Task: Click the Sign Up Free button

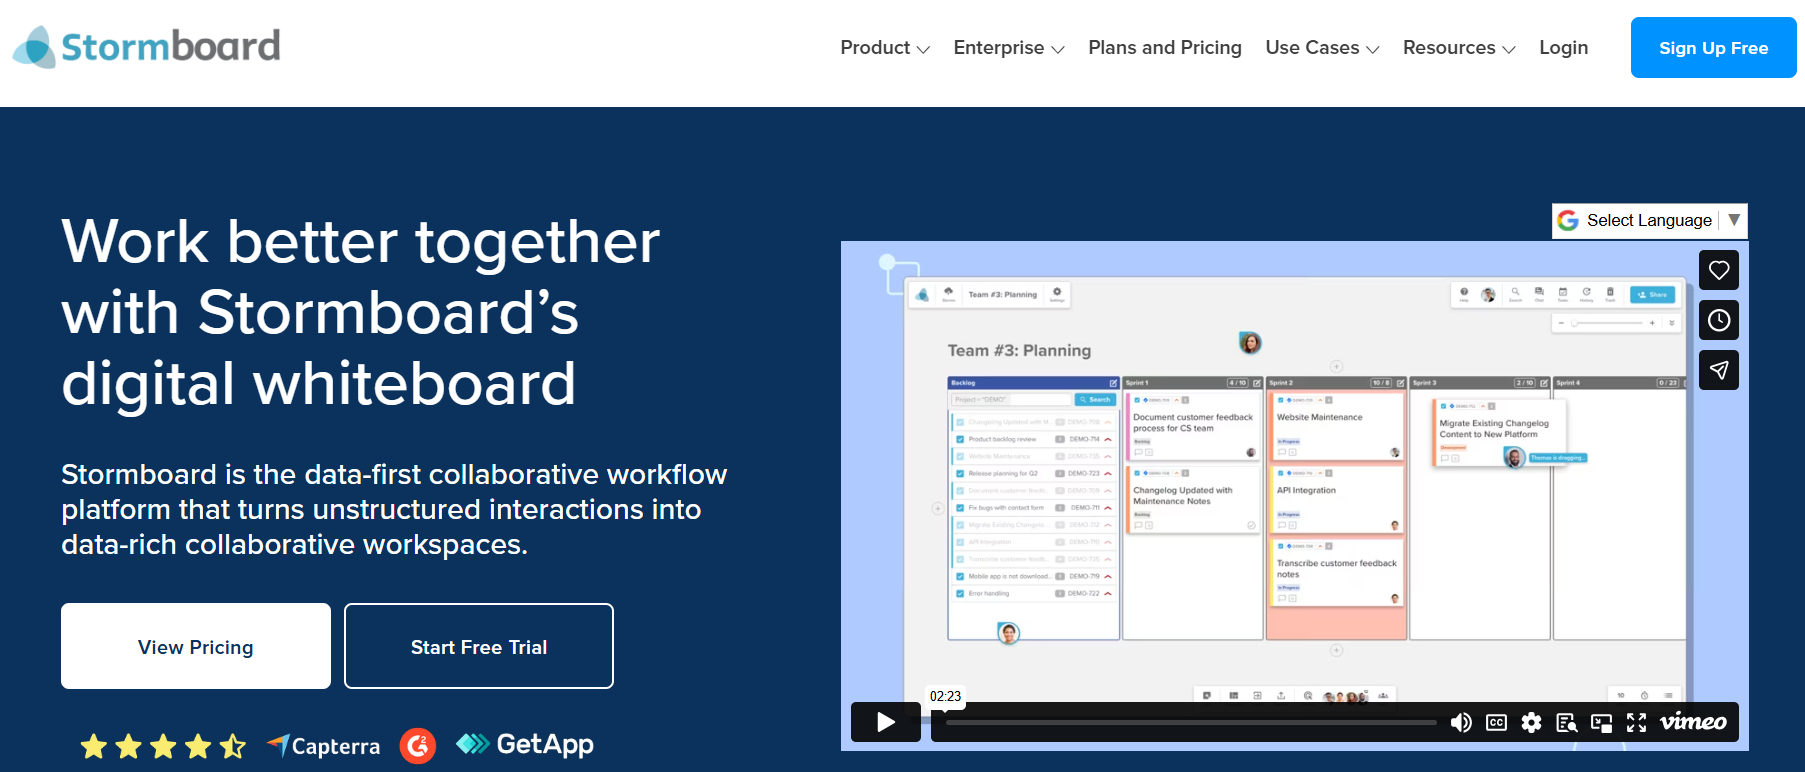Action: tap(1713, 48)
